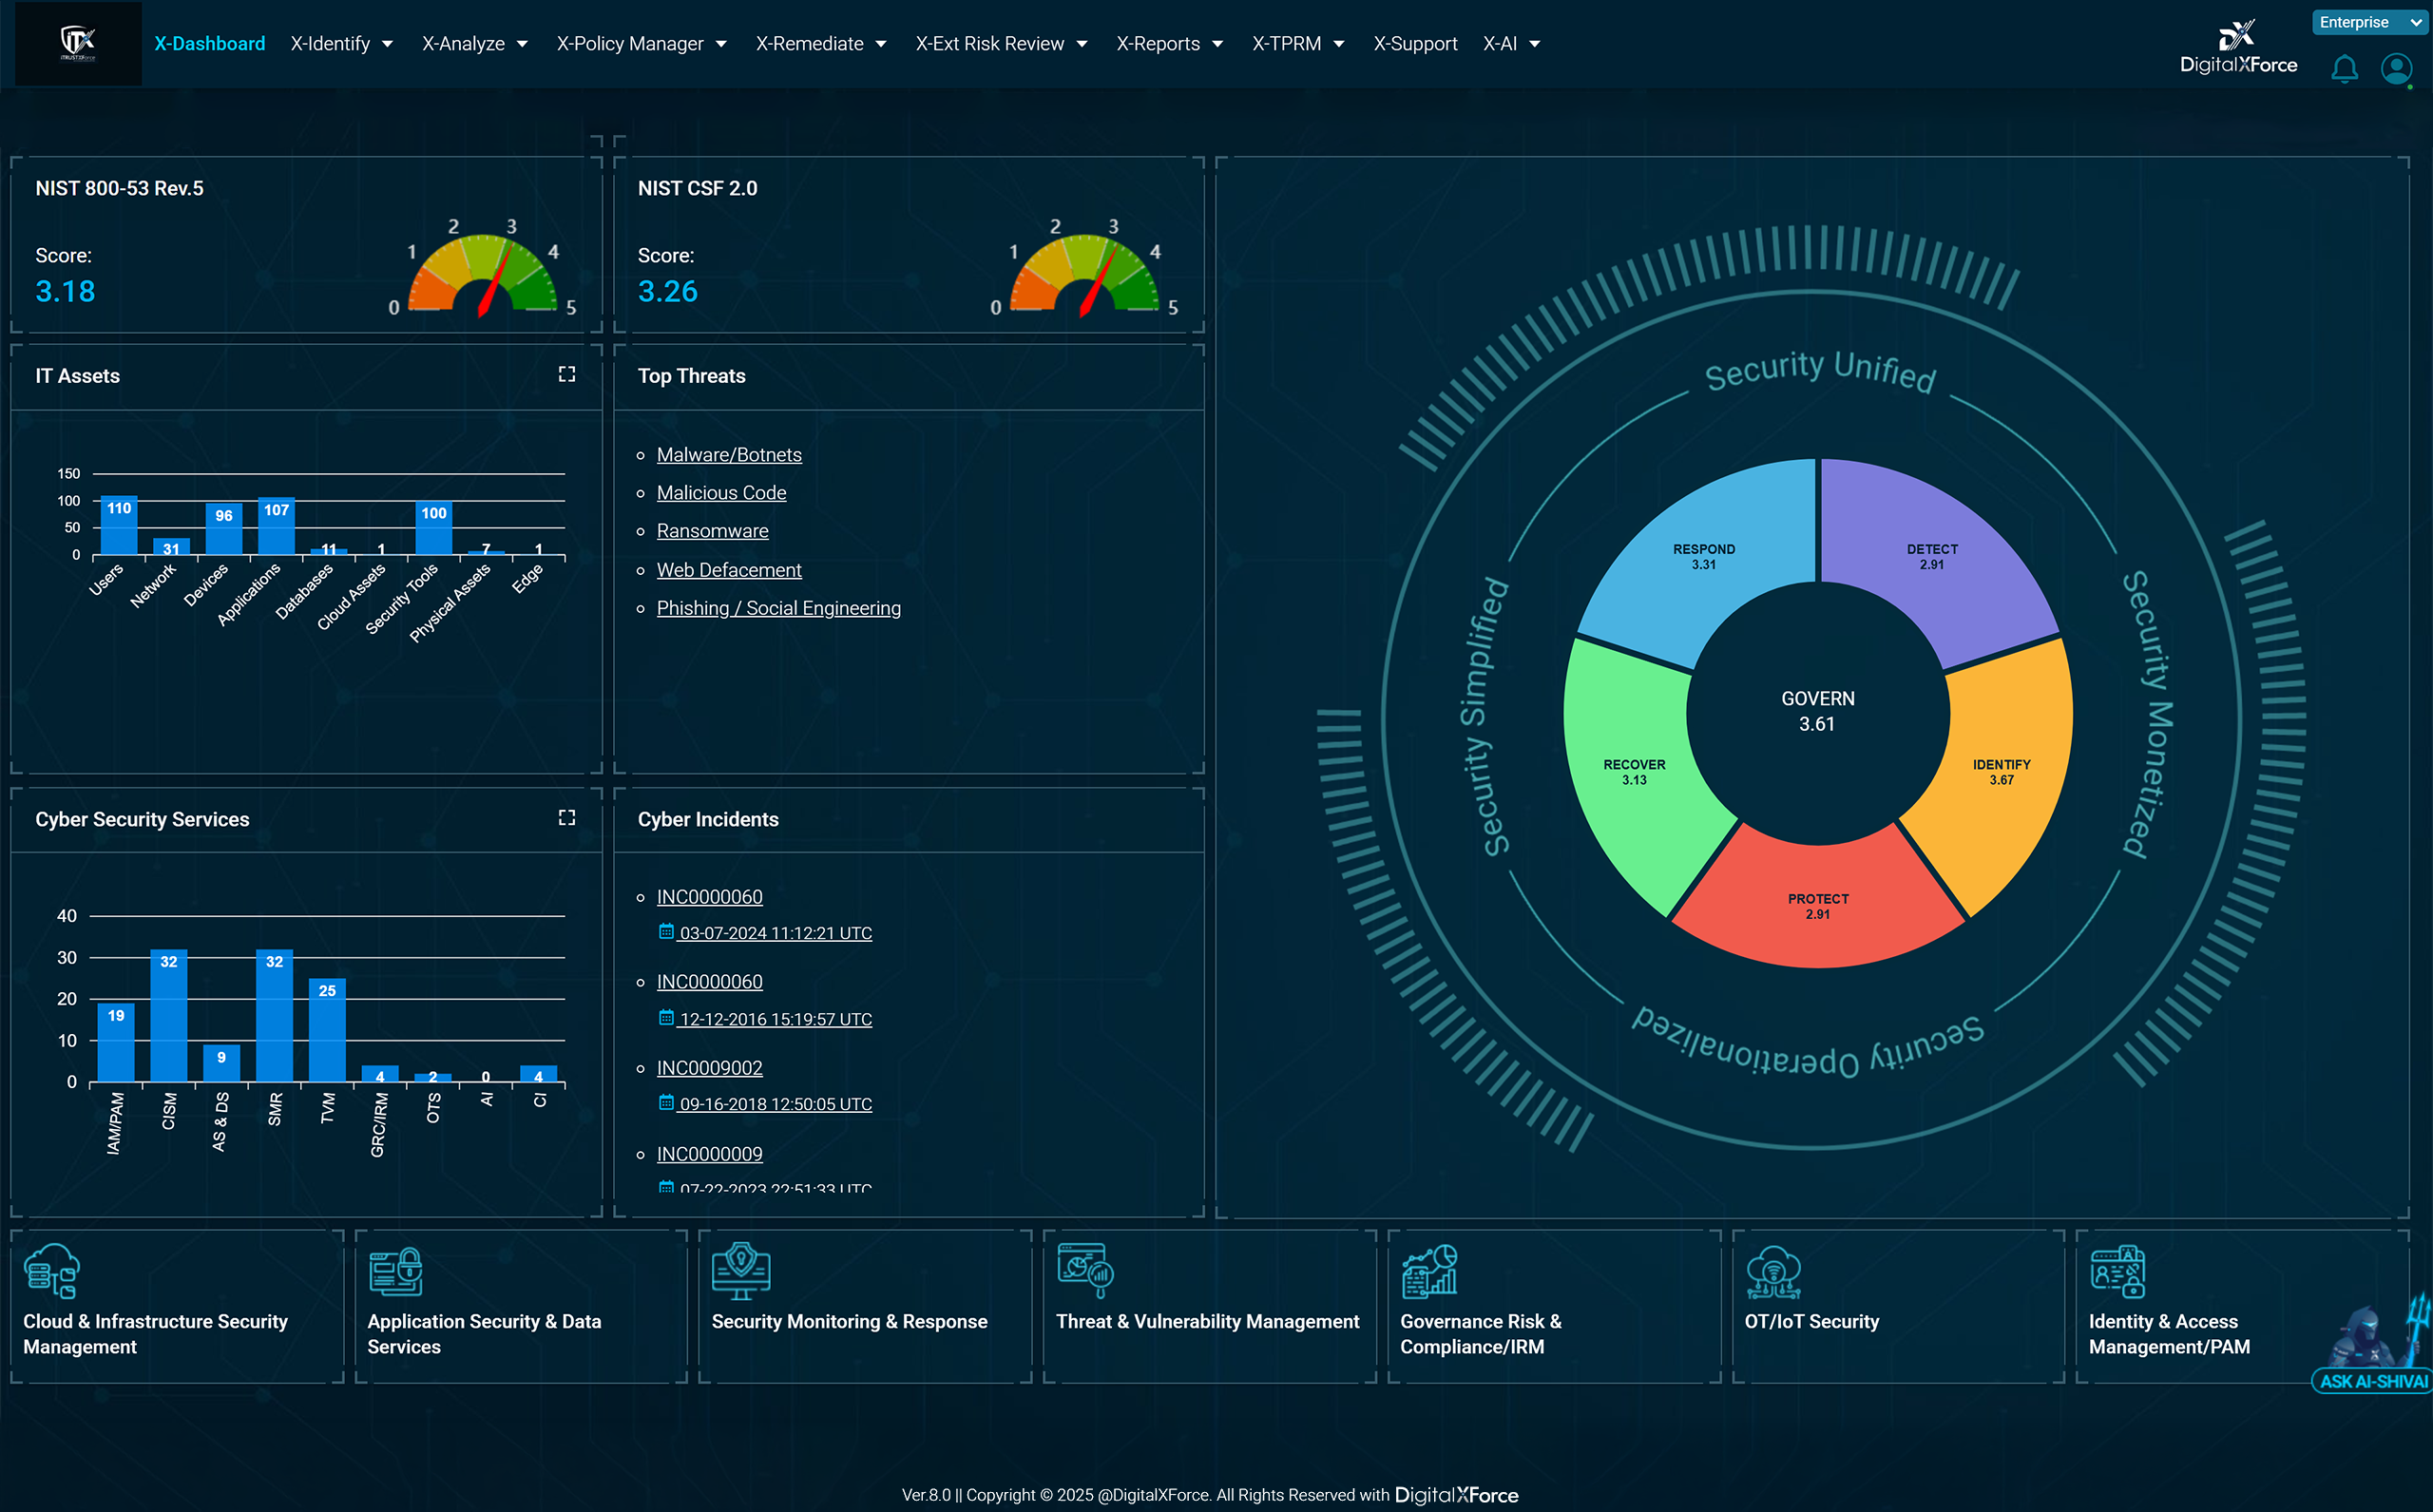The image size is (2433, 1512).
Task: Open incident INC0009002 details
Action: coord(709,1067)
